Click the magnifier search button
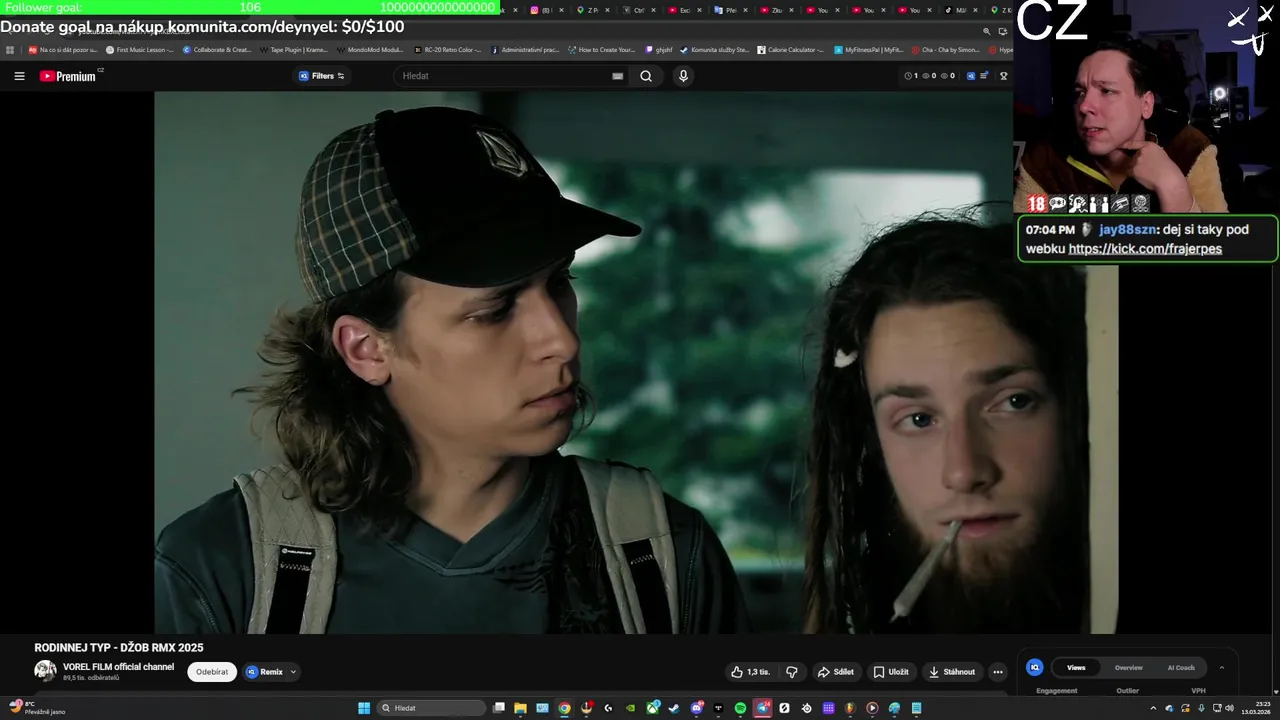Screen dimensions: 1280x720 pos(646,76)
